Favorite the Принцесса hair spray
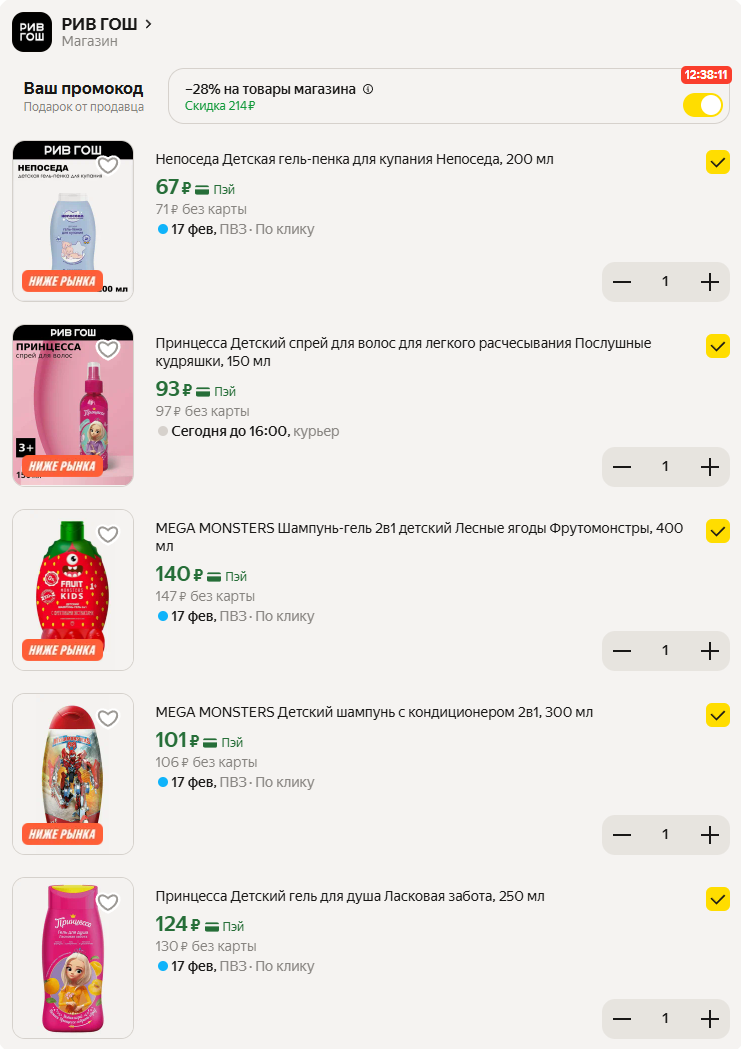The height and width of the screenshot is (1049, 741). [108, 350]
